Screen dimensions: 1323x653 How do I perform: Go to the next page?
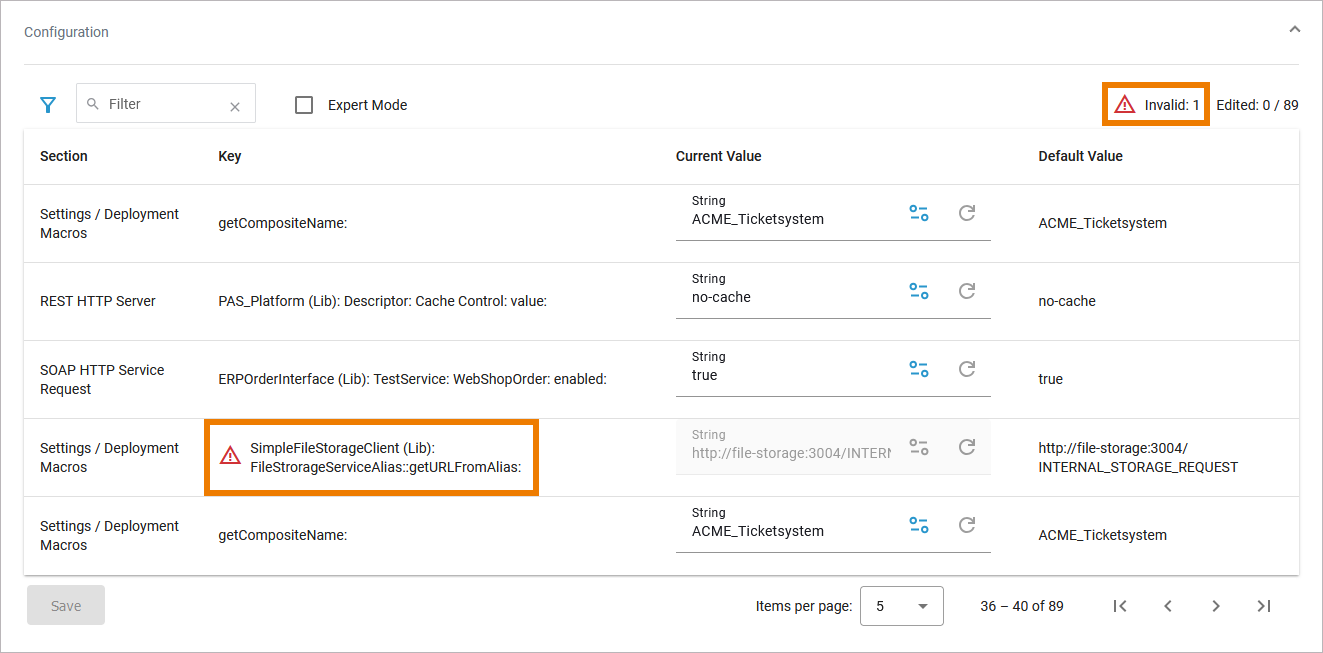[1216, 606]
